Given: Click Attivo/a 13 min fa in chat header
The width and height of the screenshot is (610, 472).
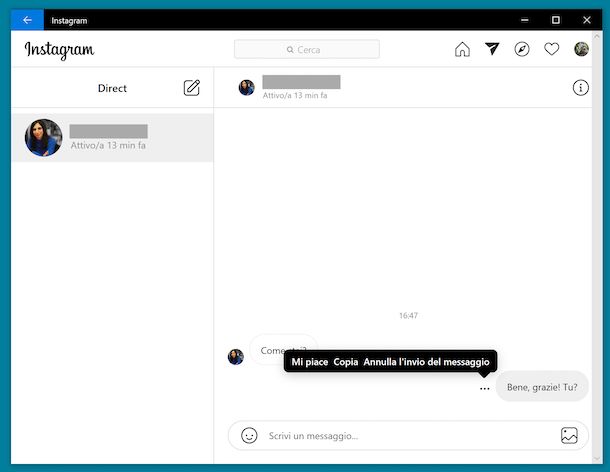Looking at the screenshot, I should coord(295,95).
